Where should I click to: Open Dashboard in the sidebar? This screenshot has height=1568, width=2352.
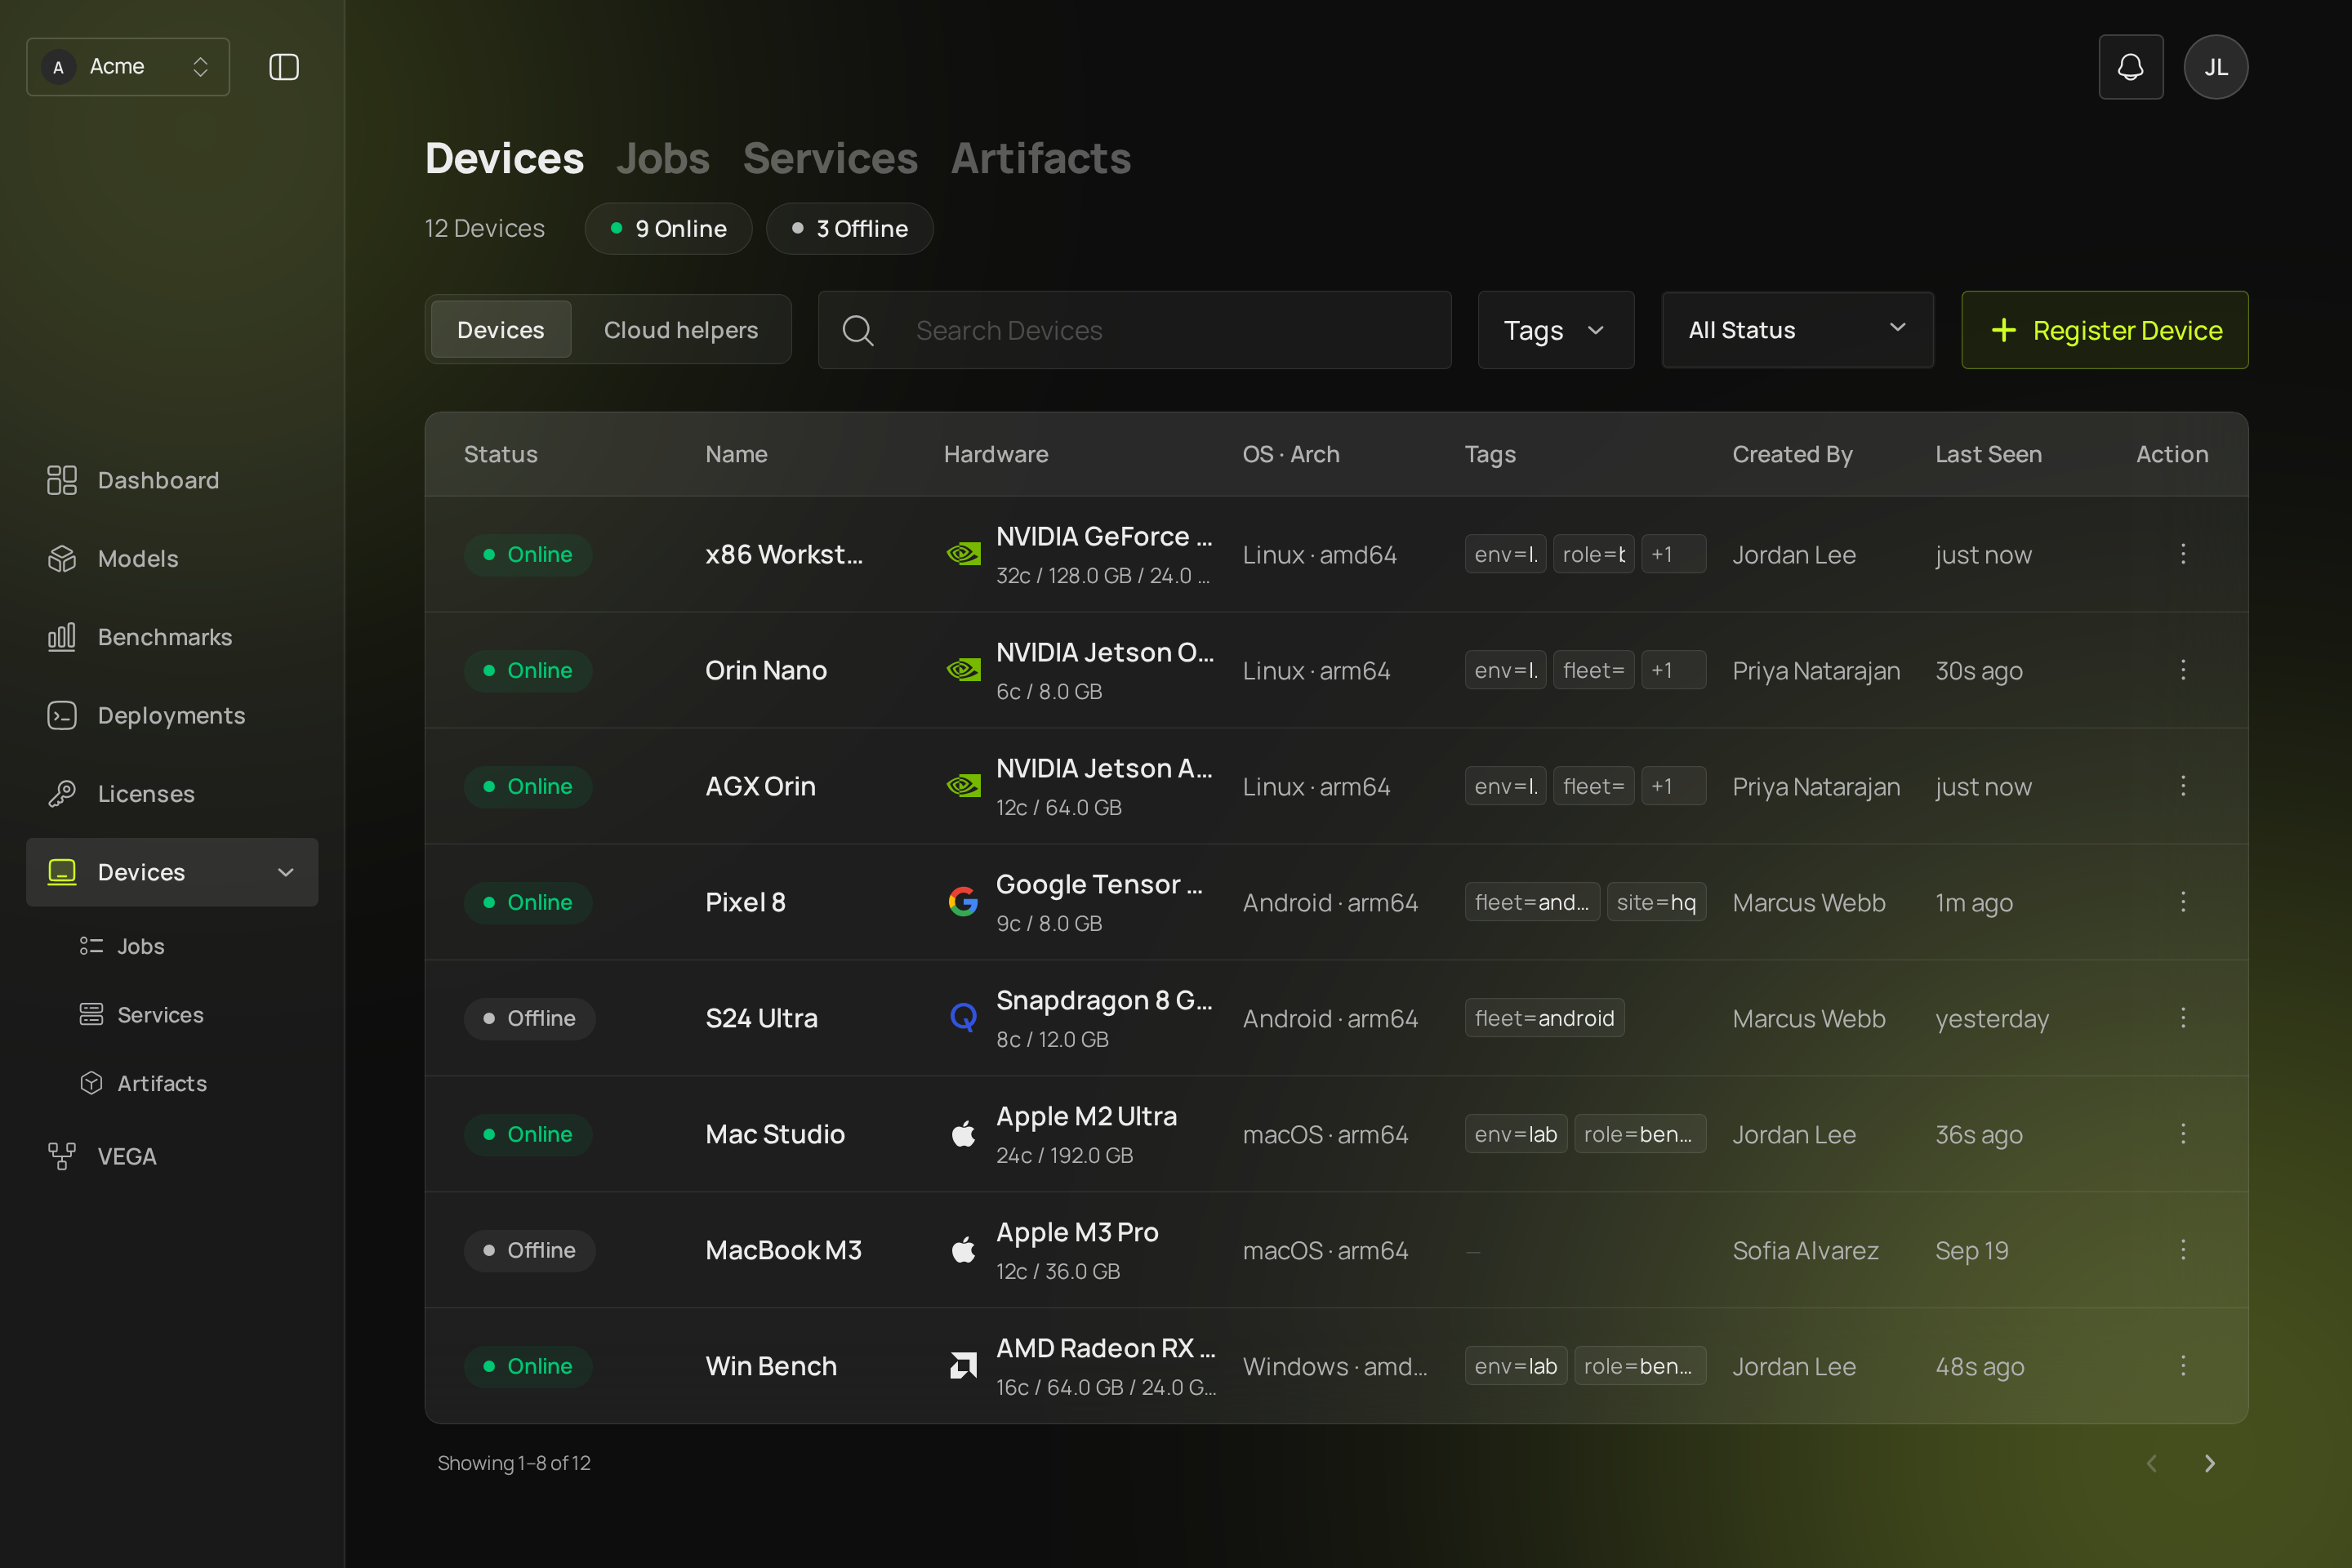tap(172, 480)
